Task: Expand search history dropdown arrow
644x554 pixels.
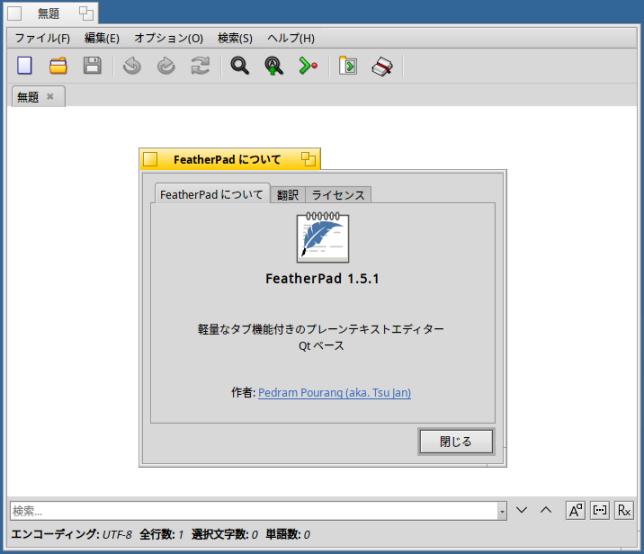Action: 502,511
